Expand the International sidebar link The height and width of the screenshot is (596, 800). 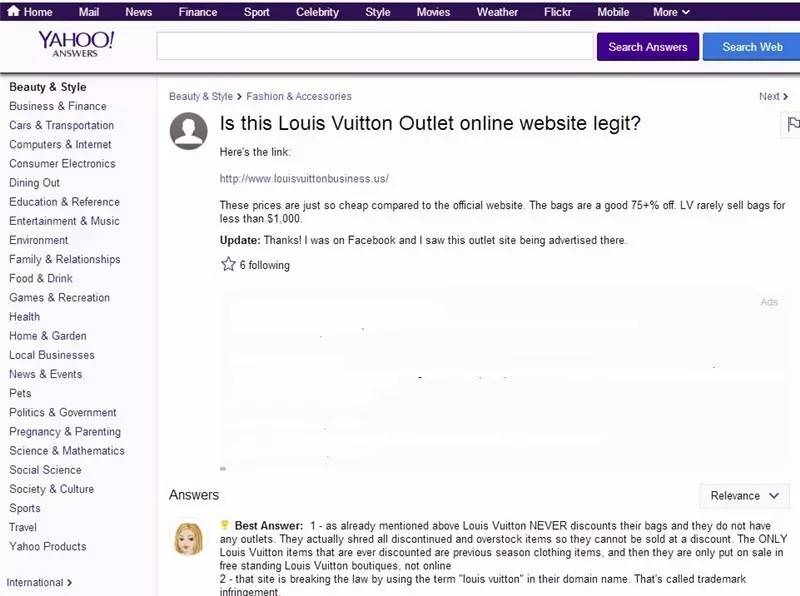(x=39, y=582)
